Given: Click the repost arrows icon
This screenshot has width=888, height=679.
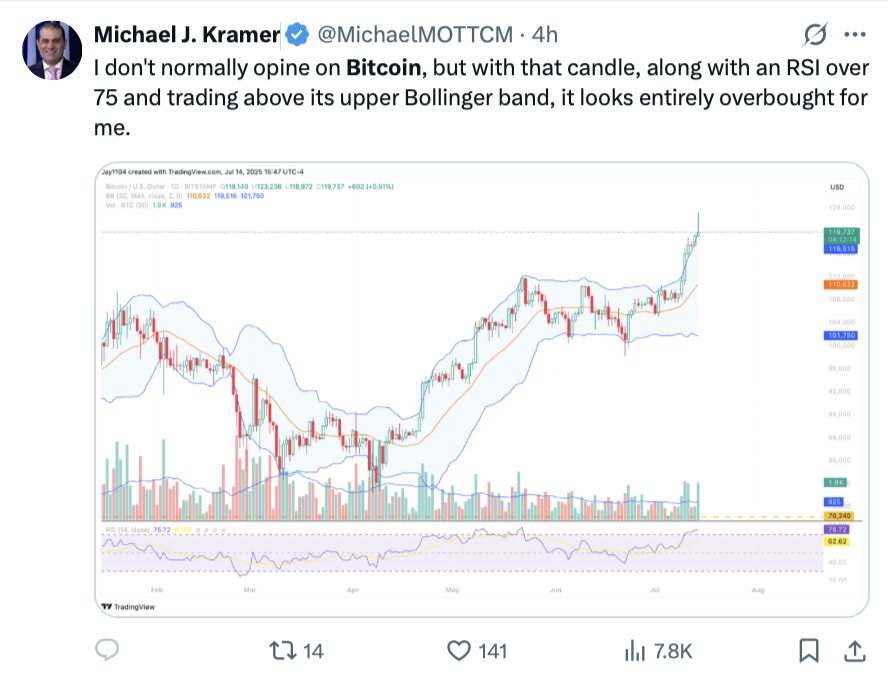Looking at the screenshot, I should coord(283,650).
